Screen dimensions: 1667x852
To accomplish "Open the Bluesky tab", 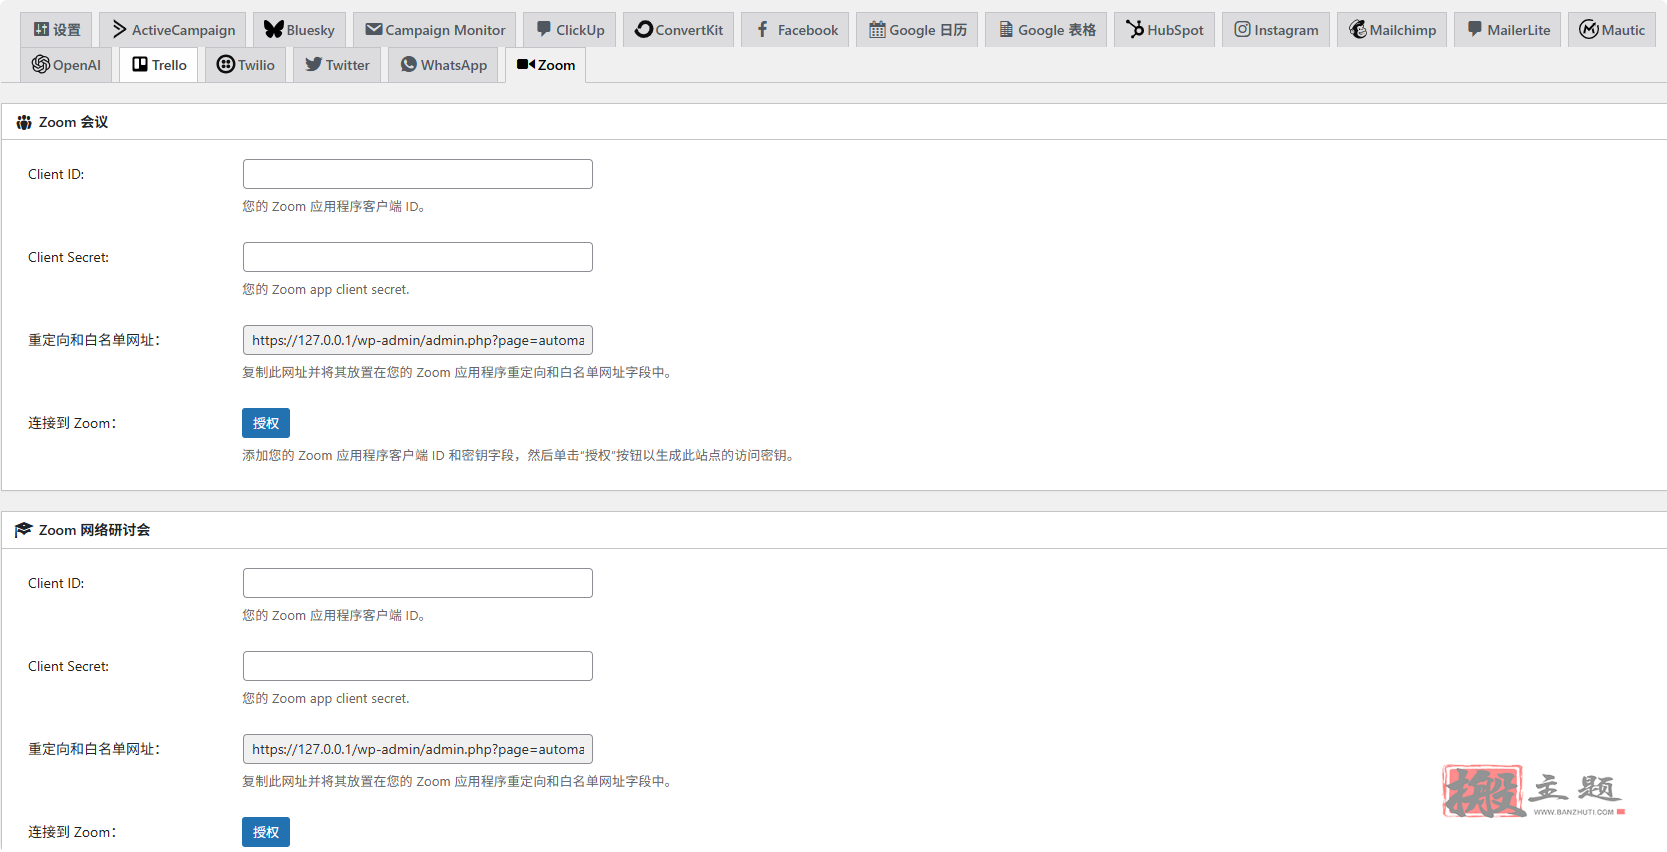I will tap(299, 30).
